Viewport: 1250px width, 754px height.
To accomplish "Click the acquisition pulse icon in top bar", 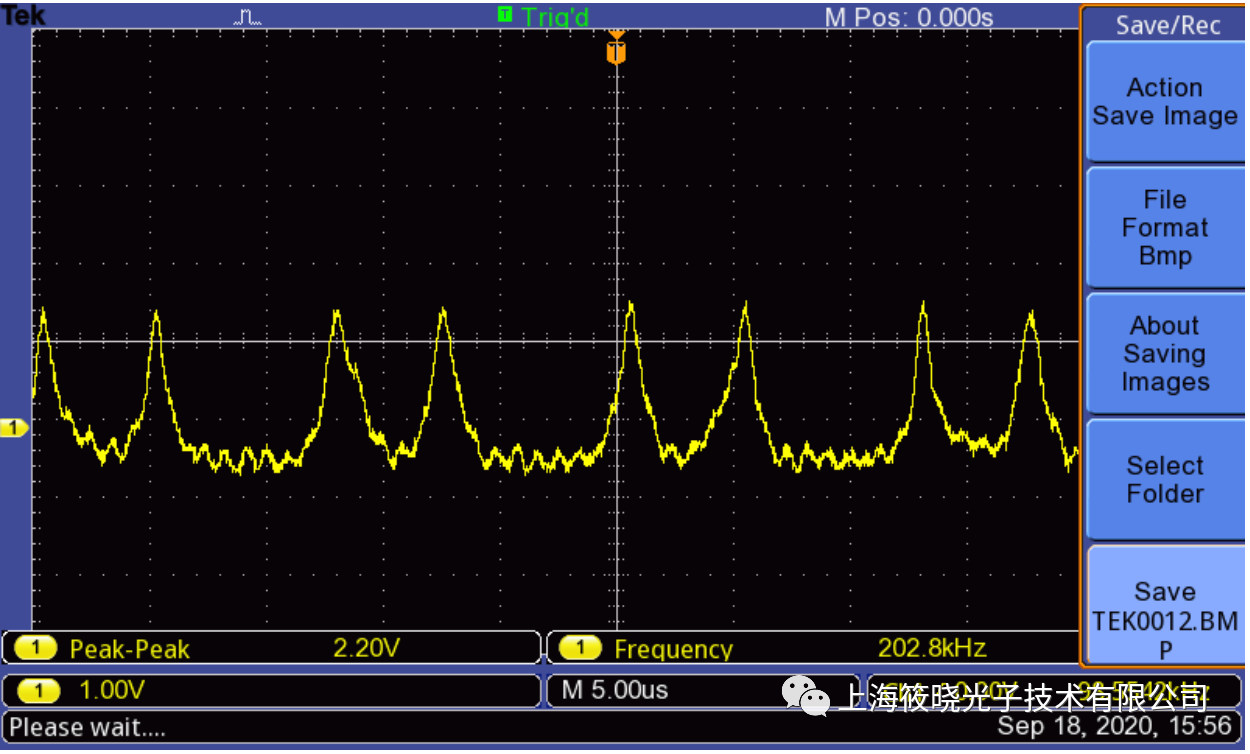I will (247, 16).
